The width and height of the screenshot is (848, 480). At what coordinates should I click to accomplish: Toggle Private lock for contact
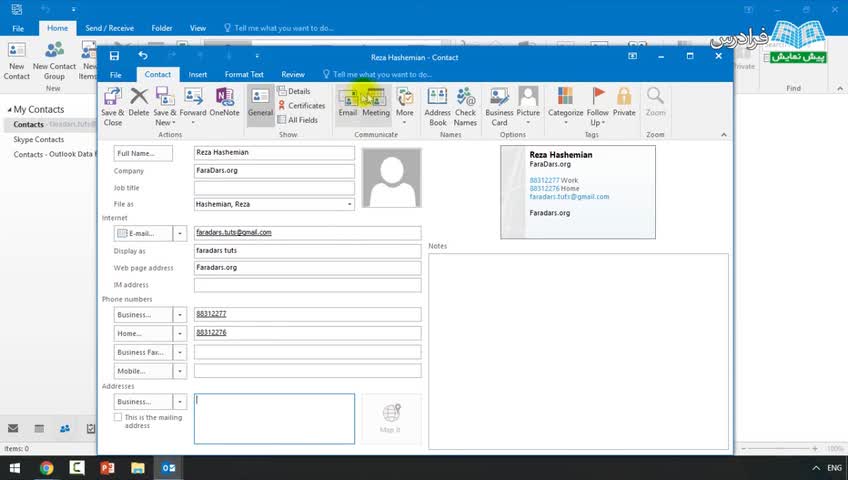[x=624, y=102]
